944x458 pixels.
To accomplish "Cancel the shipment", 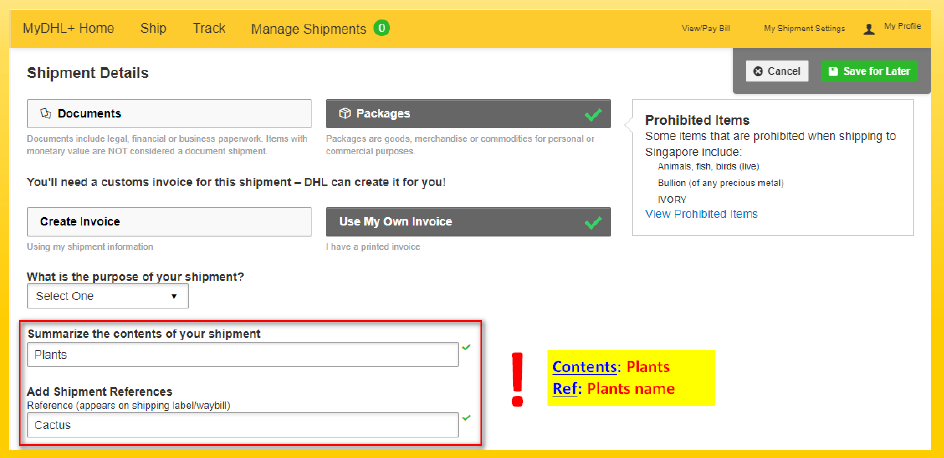I will 777,71.
